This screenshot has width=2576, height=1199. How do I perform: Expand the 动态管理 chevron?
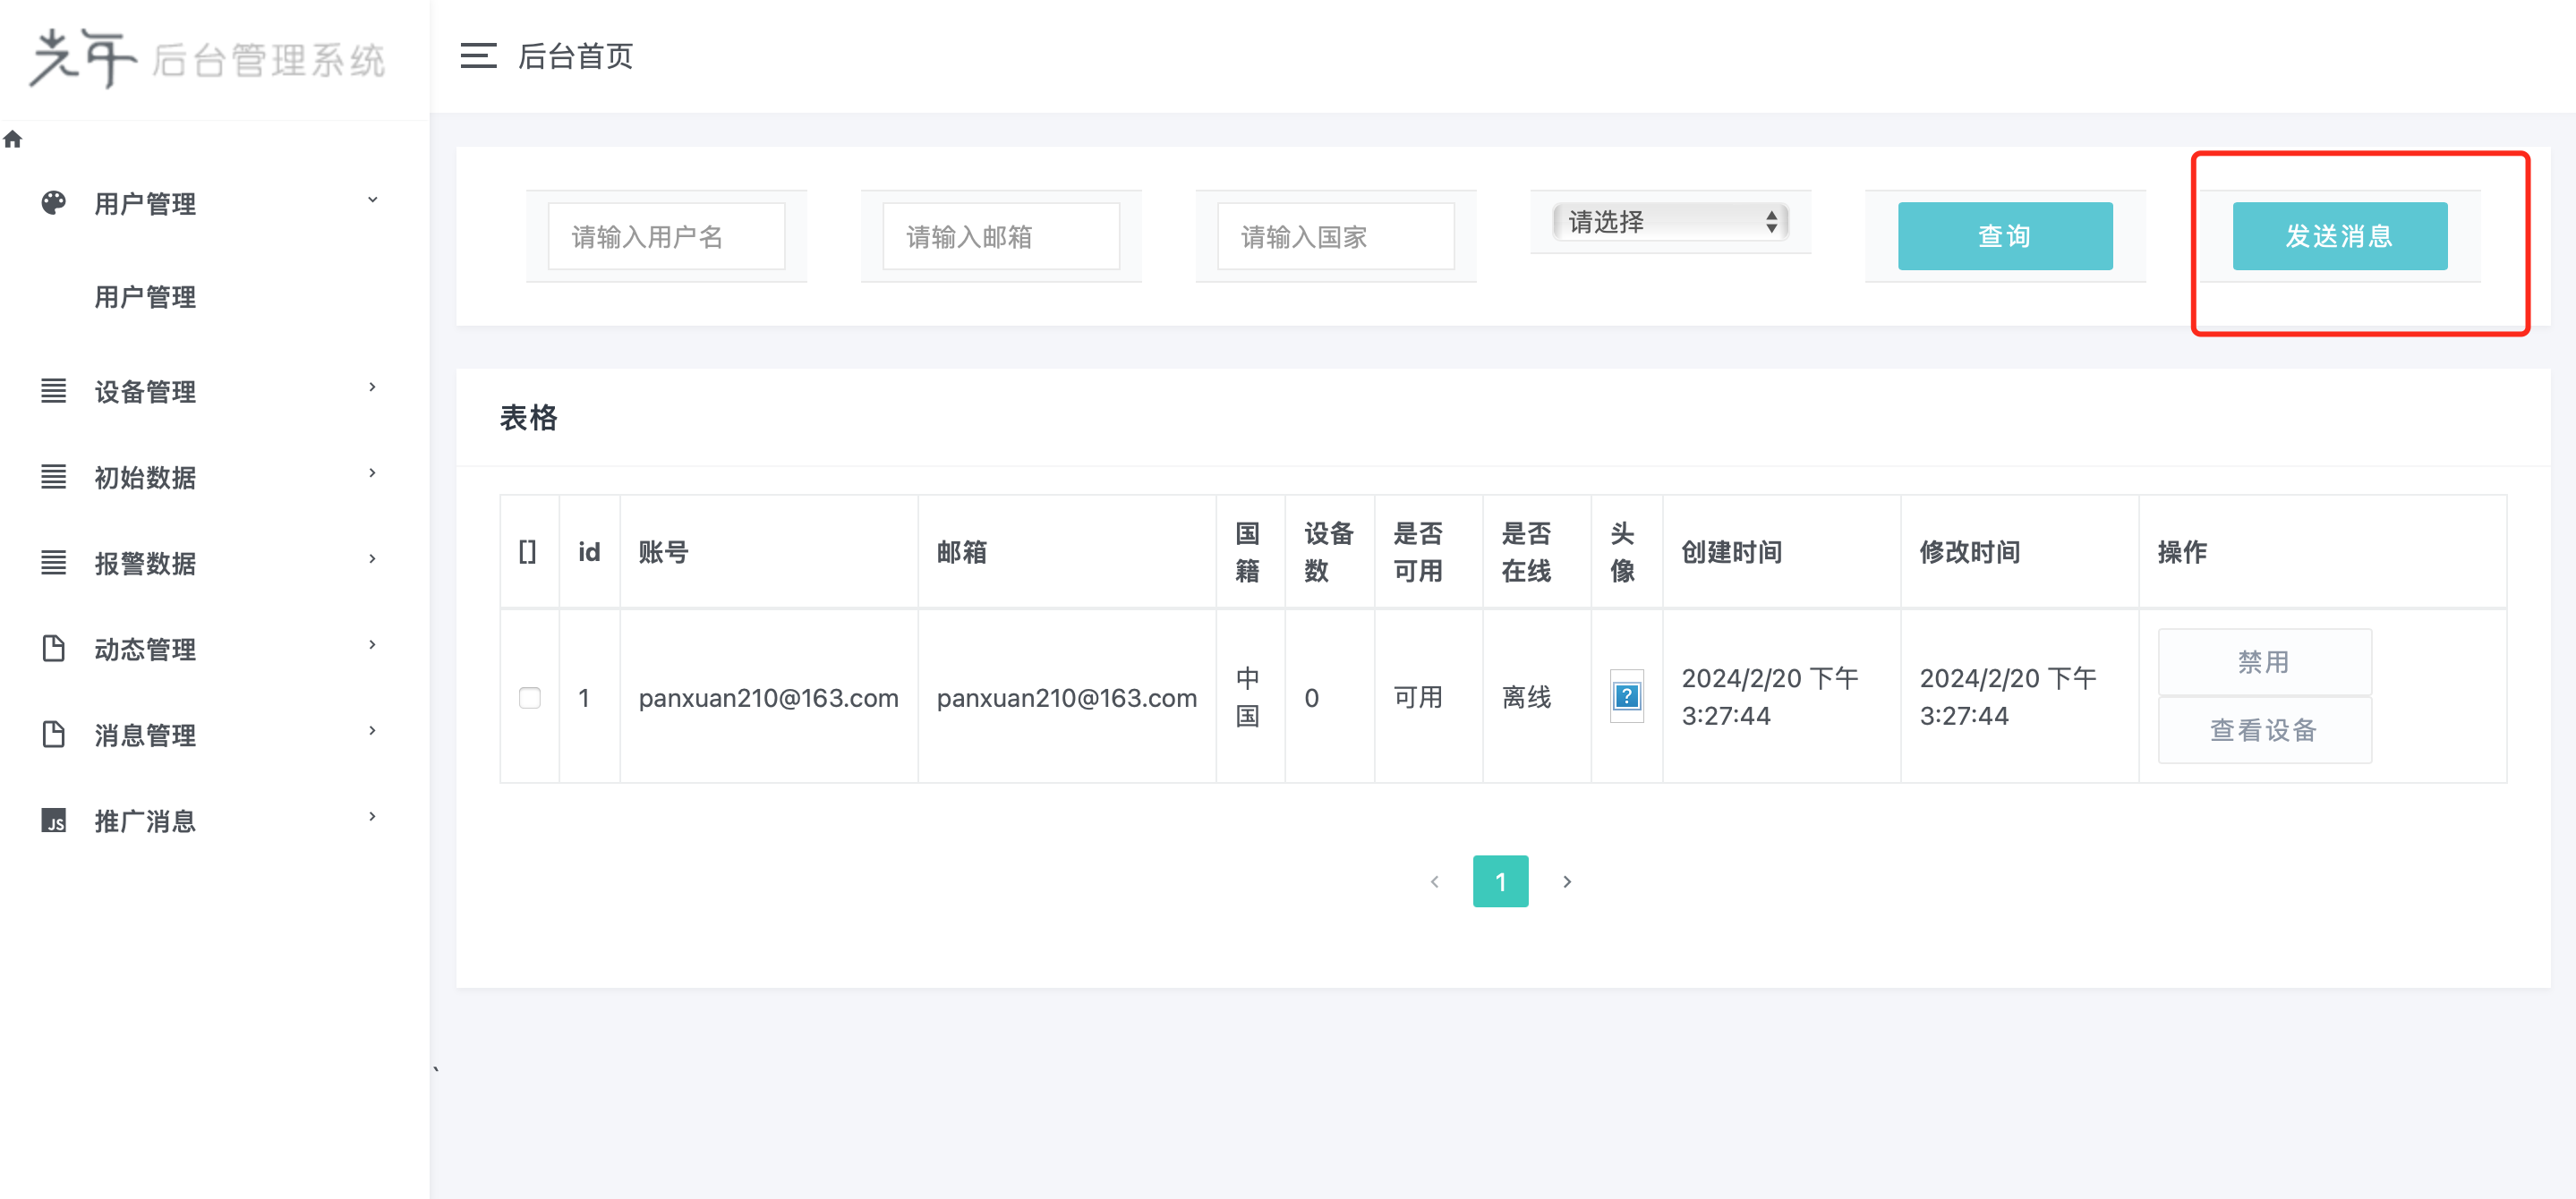372,646
